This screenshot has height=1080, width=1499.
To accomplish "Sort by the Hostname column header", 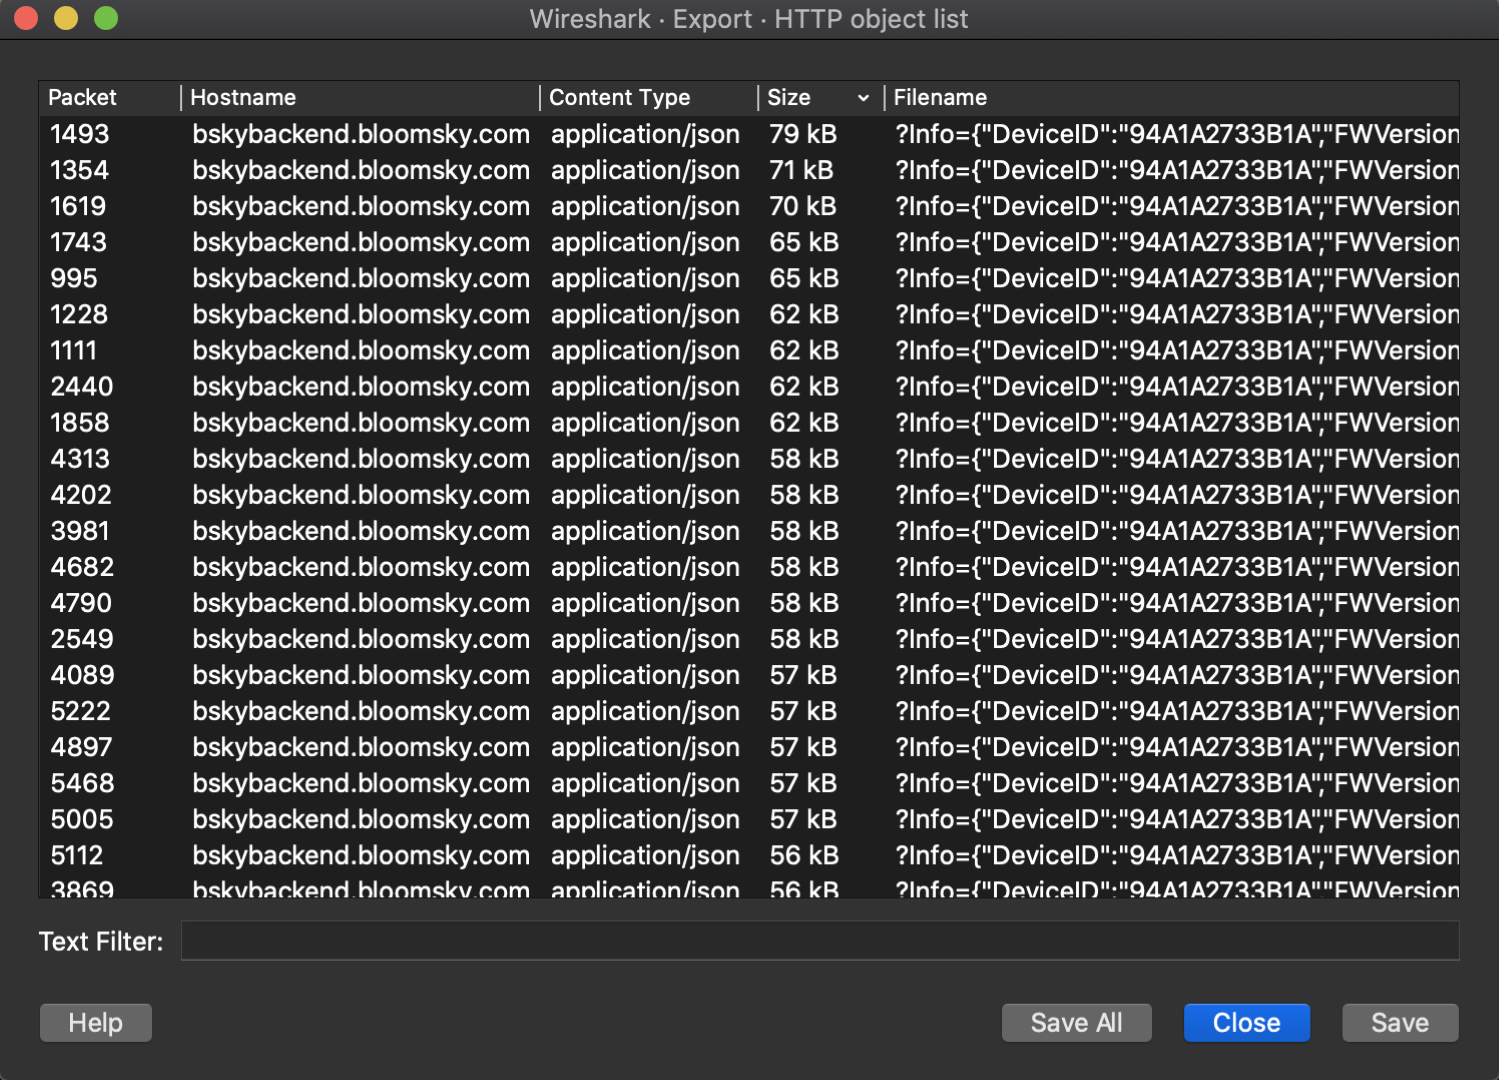I will point(360,97).
